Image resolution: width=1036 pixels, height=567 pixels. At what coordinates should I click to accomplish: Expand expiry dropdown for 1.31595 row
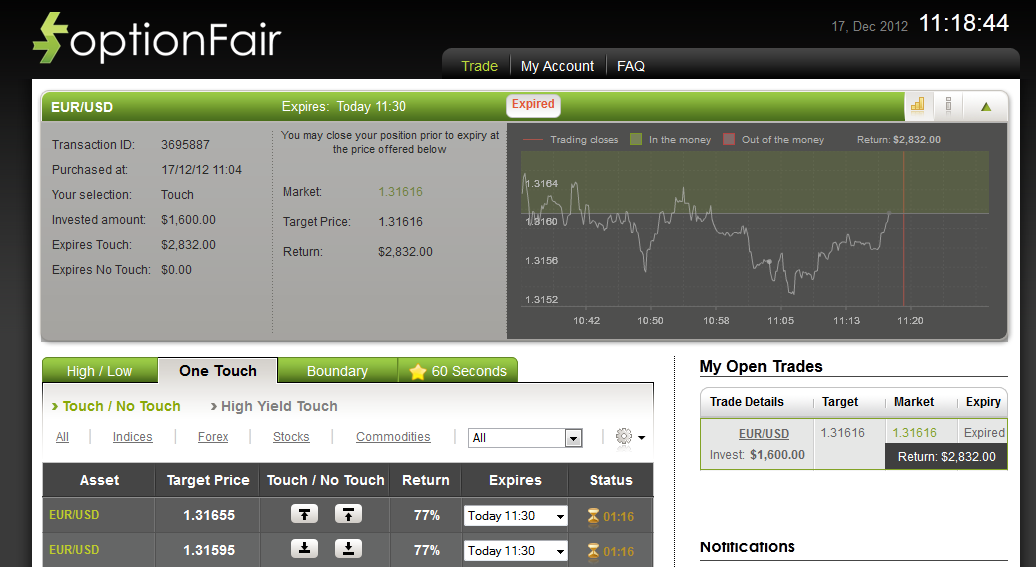515,551
